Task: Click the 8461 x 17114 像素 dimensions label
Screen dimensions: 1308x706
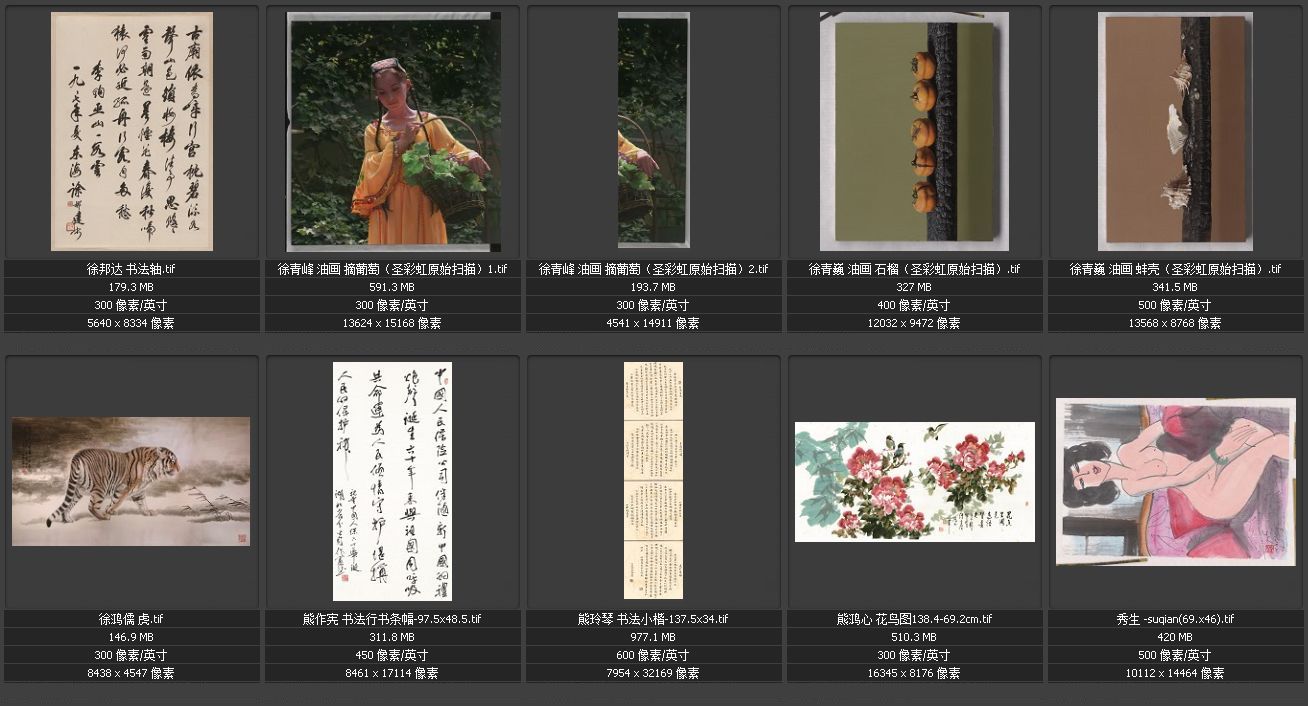Action: coord(392,673)
